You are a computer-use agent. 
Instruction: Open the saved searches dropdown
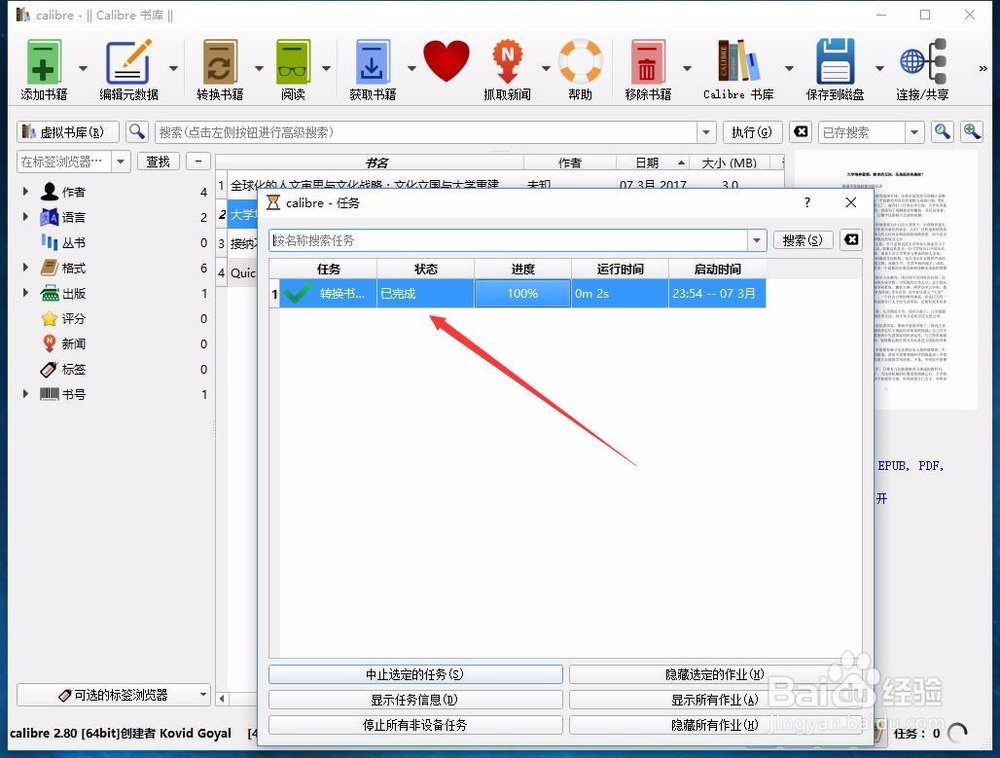click(915, 133)
